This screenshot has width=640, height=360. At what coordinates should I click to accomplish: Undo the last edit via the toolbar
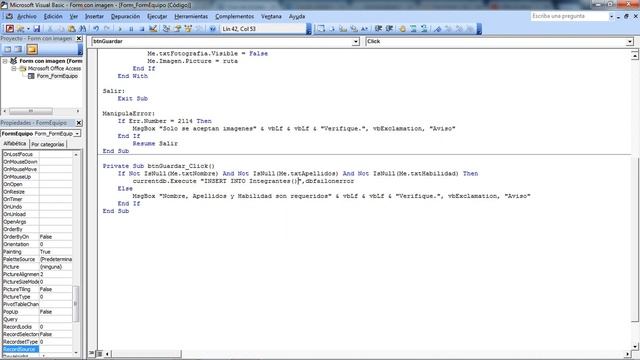pyautogui.click(x=96, y=29)
